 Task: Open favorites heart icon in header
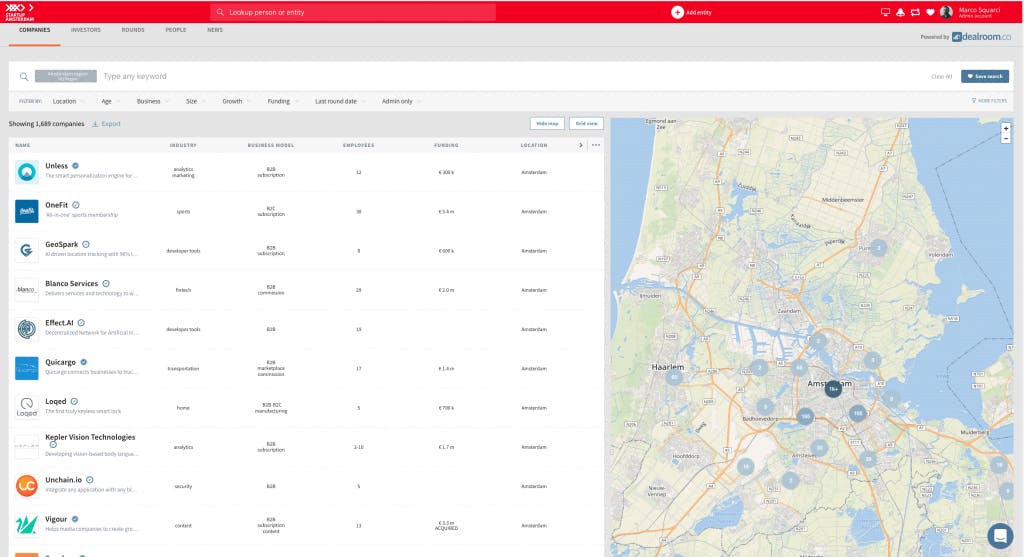coord(929,12)
